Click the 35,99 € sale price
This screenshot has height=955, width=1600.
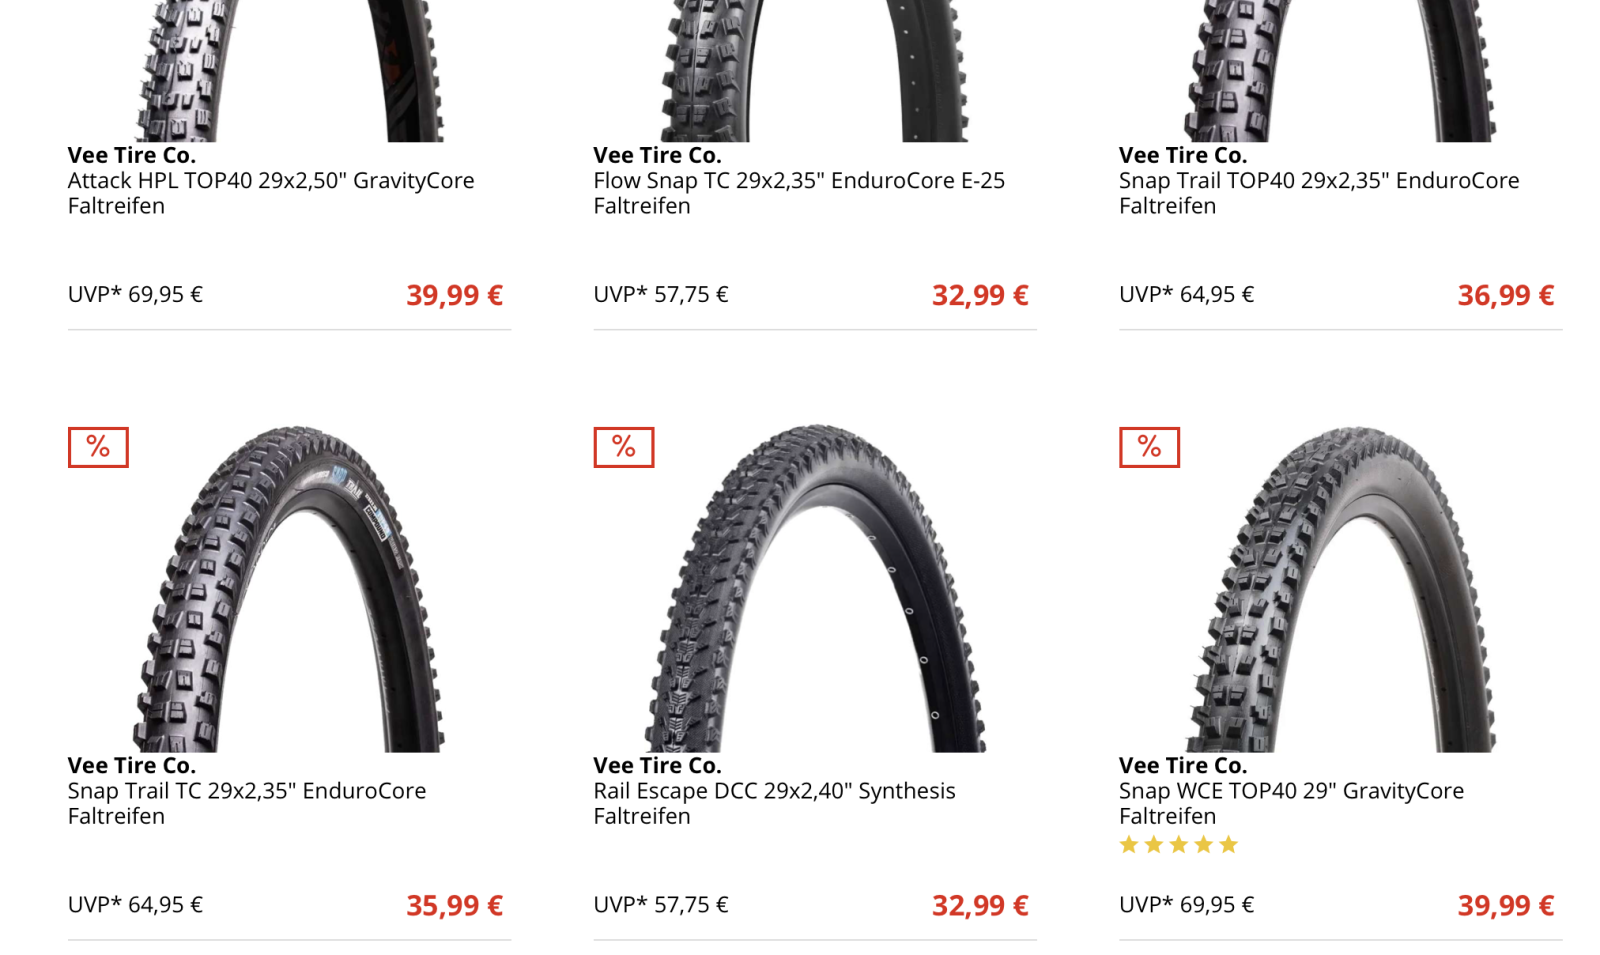[454, 906]
